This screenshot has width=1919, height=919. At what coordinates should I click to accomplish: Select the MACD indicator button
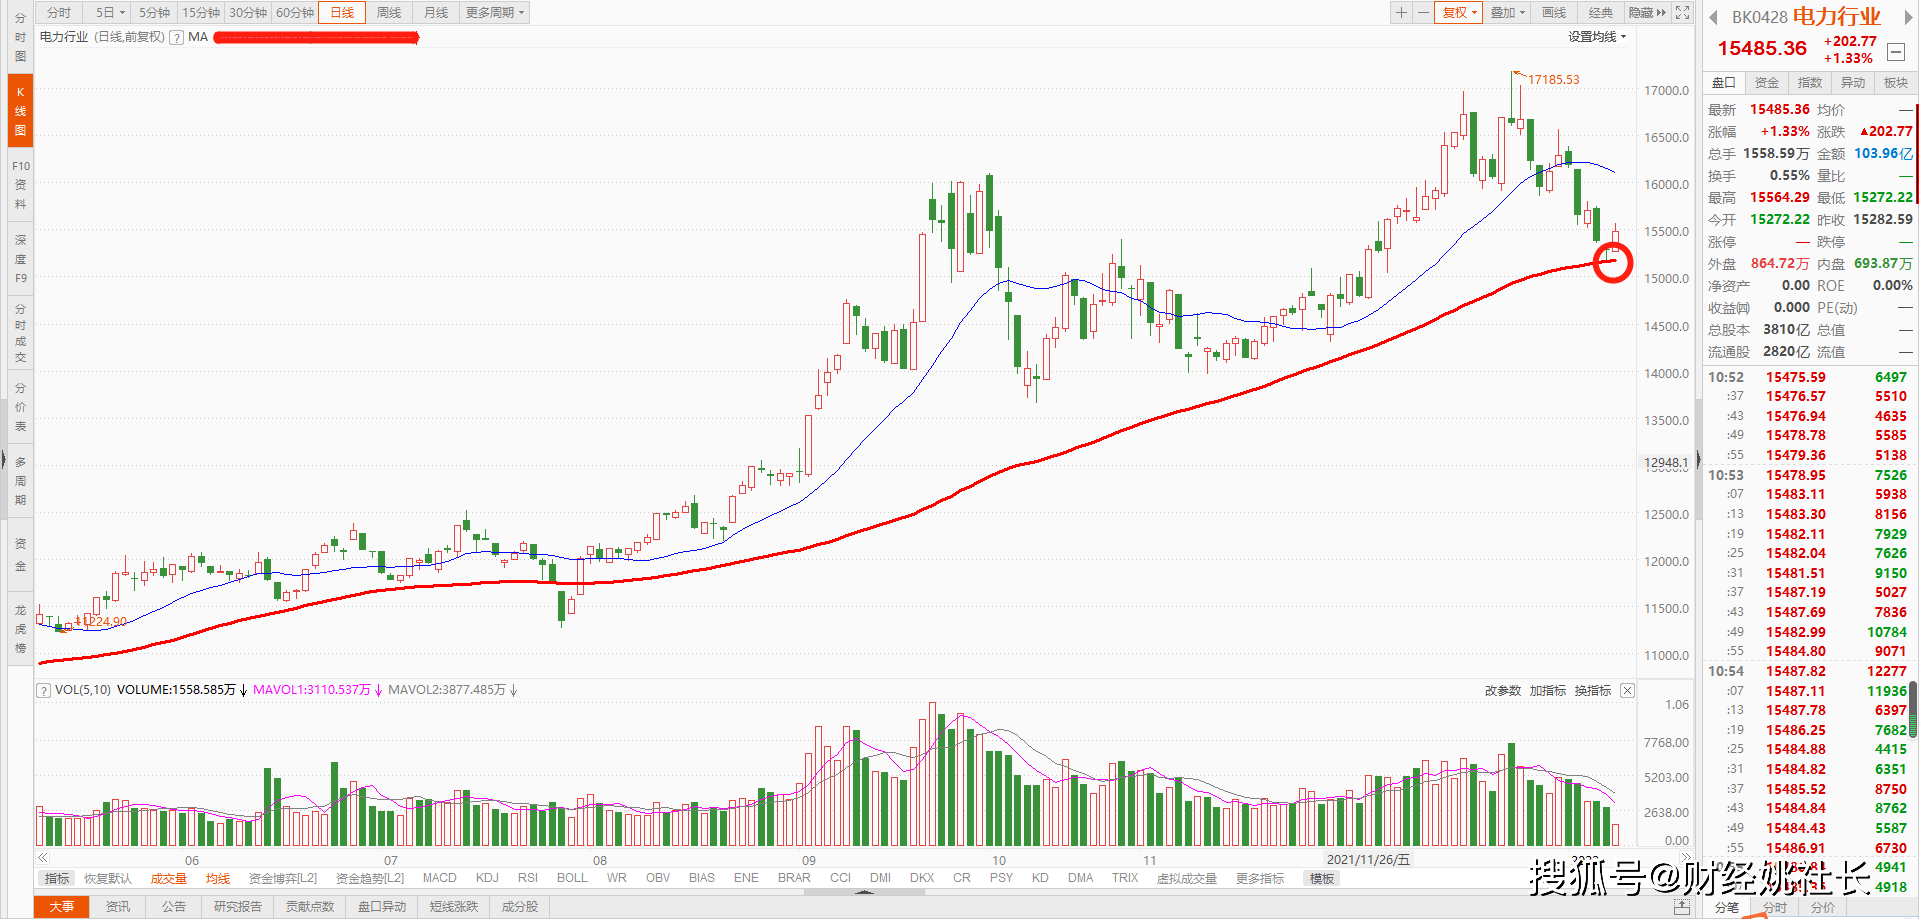[439, 878]
